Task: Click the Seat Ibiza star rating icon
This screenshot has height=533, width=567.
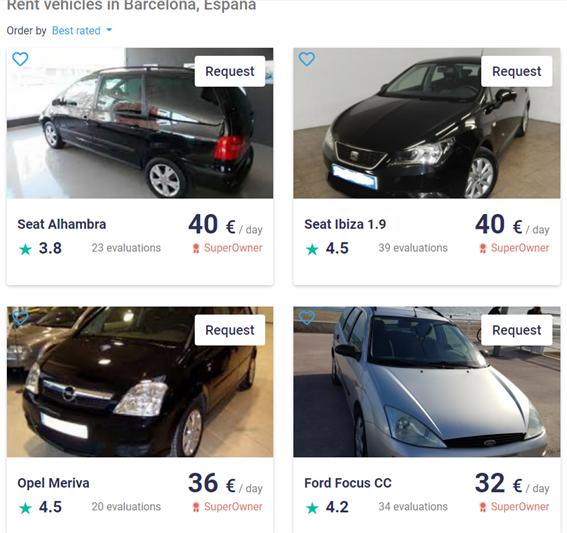Action: click(312, 249)
